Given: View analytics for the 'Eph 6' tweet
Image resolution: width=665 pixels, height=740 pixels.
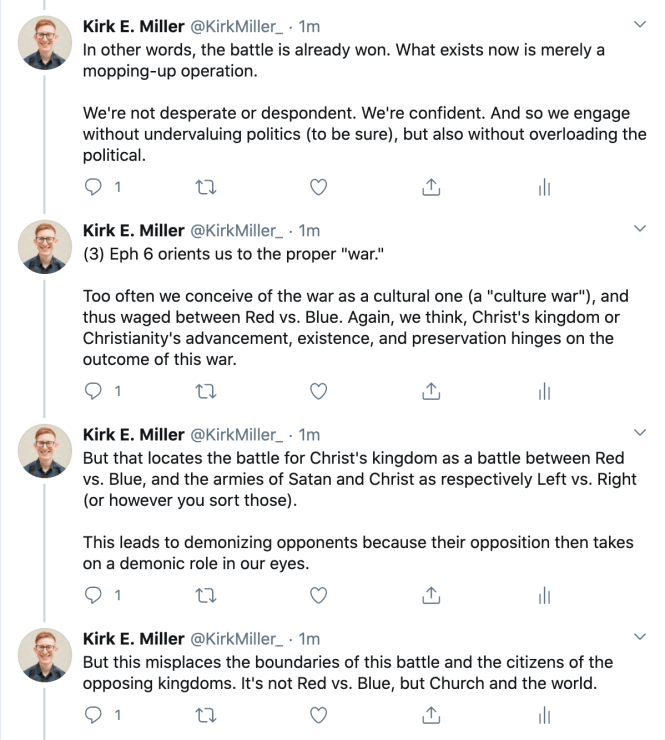Looking at the screenshot, I should click(545, 391).
